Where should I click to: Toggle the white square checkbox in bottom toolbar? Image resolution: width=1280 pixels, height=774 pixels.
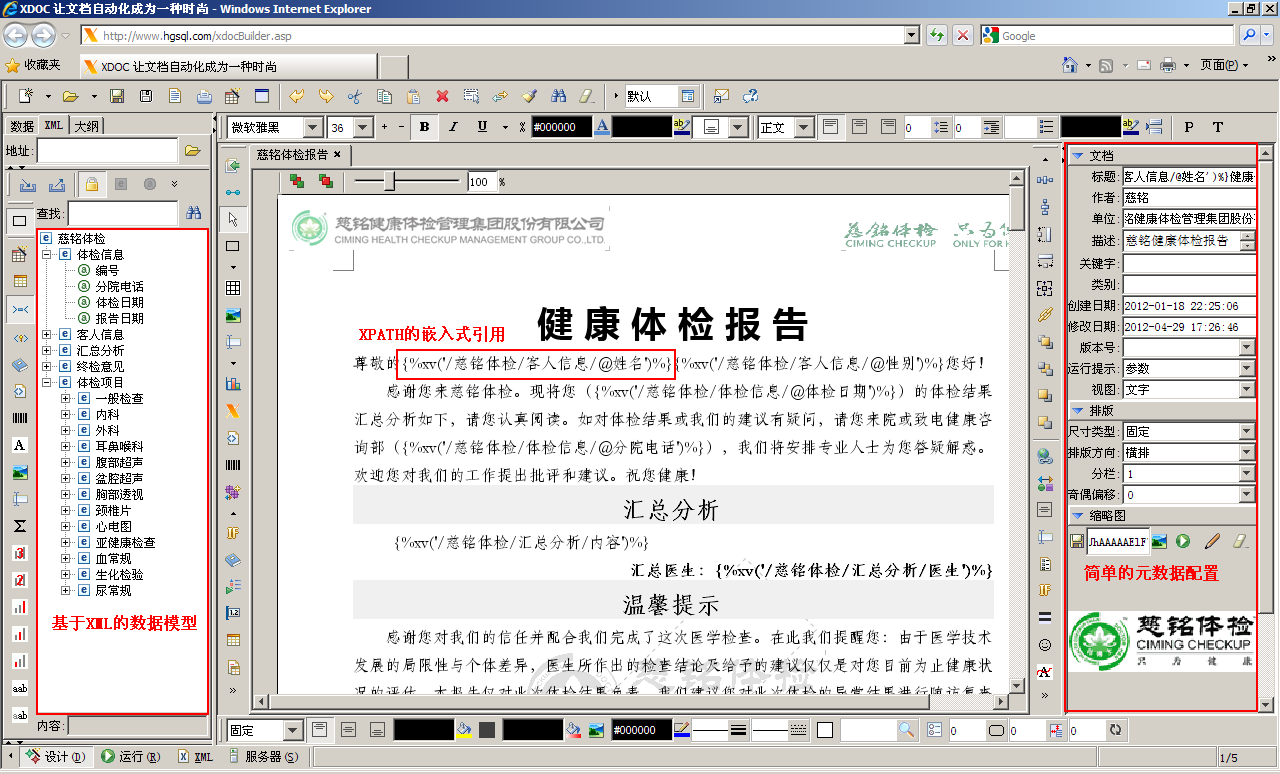(x=825, y=730)
